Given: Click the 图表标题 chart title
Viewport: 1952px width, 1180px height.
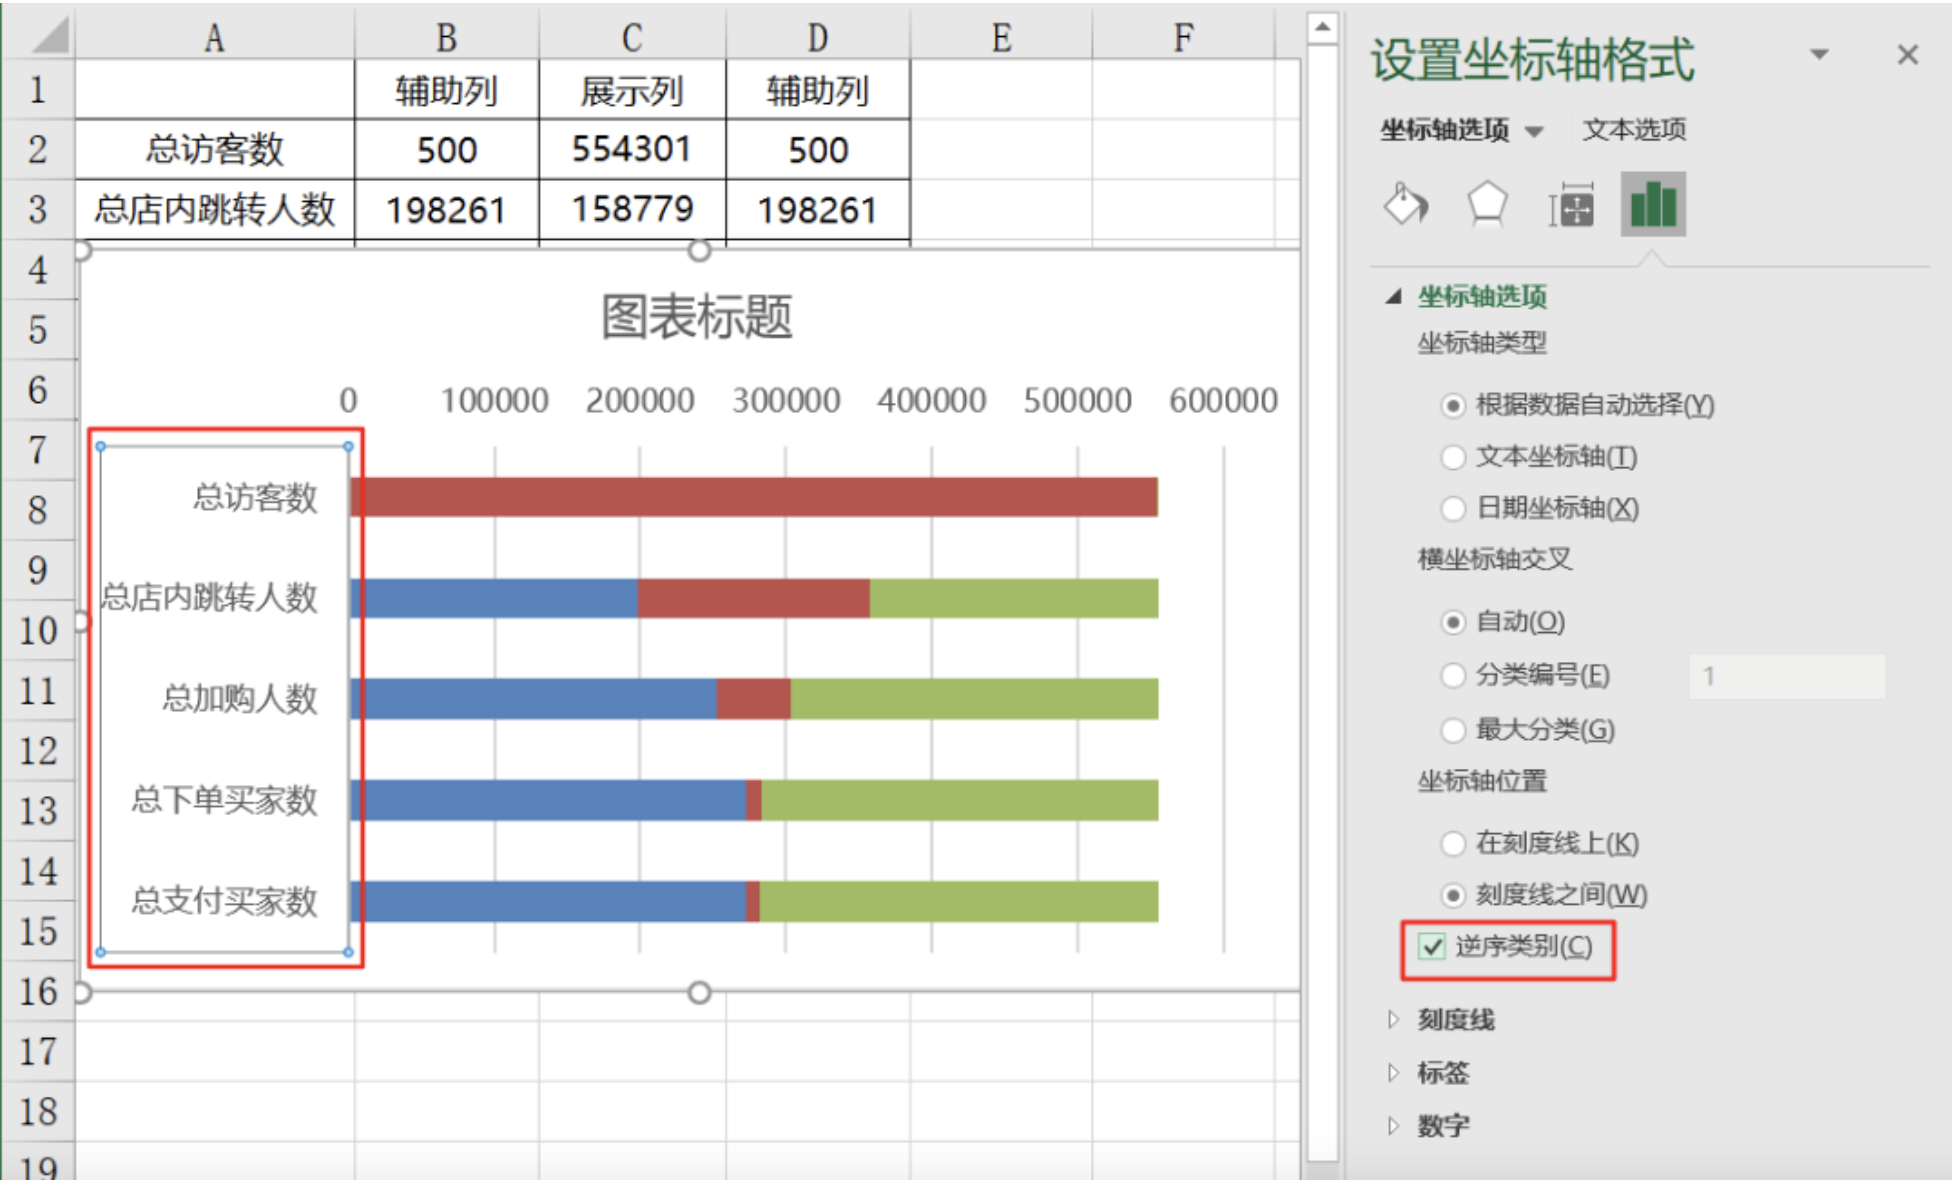Looking at the screenshot, I should tap(697, 317).
